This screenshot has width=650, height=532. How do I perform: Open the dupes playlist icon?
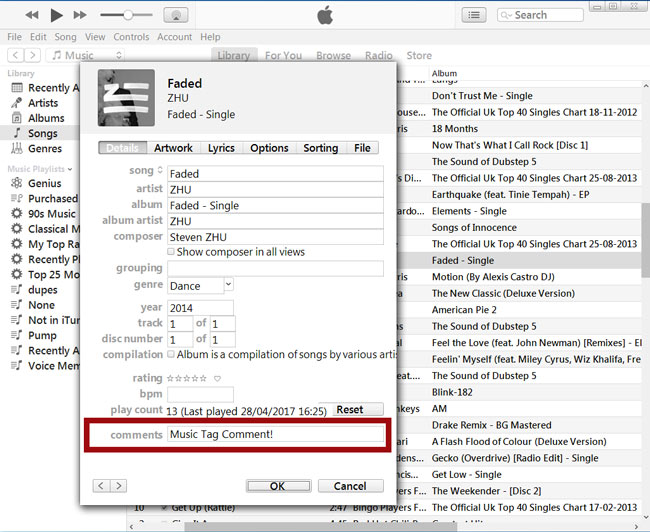(x=17, y=289)
